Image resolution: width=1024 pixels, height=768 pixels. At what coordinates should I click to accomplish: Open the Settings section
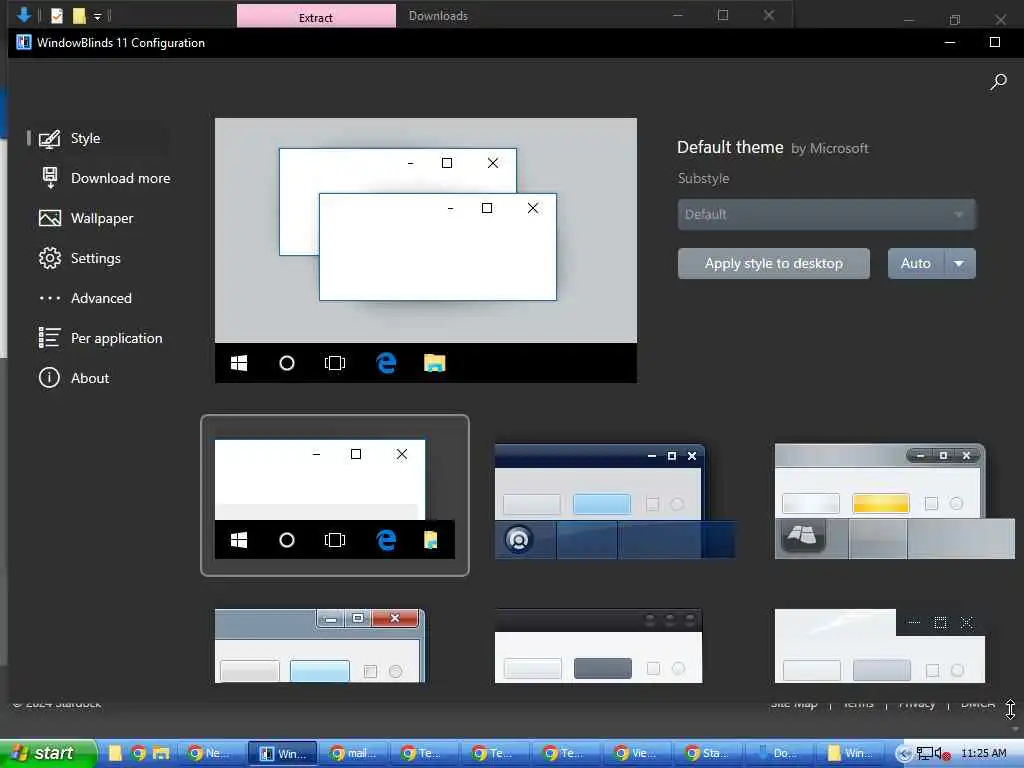[x=95, y=258]
